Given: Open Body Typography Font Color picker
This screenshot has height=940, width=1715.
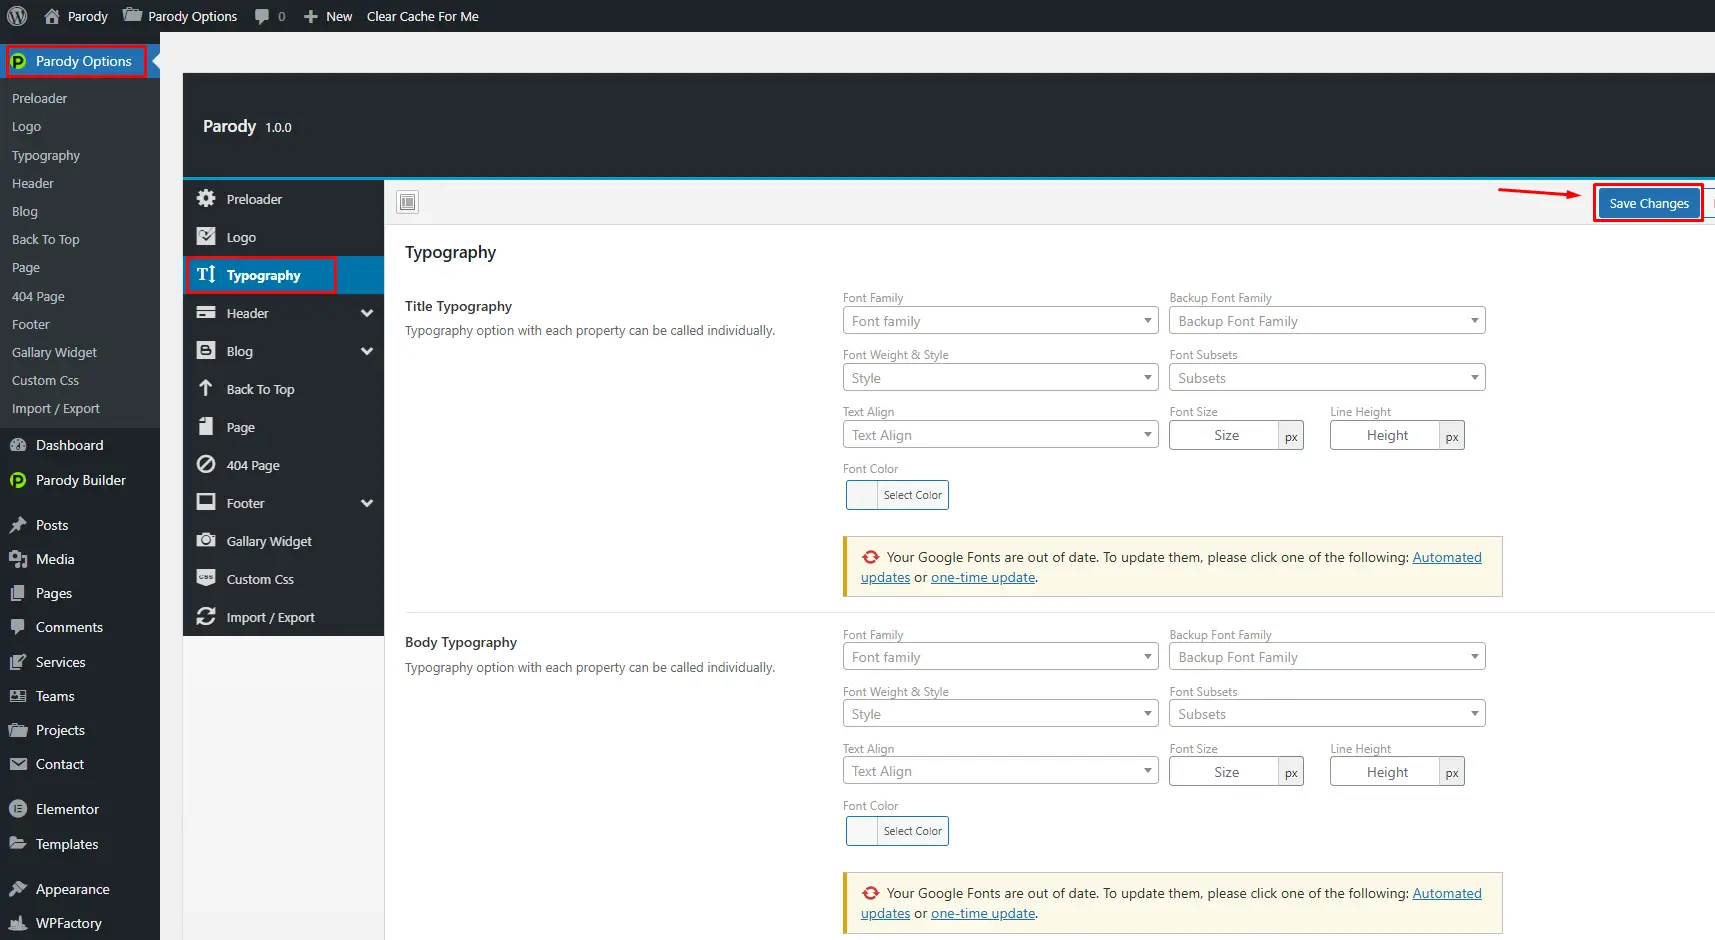Looking at the screenshot, I should tap(897, 831).
